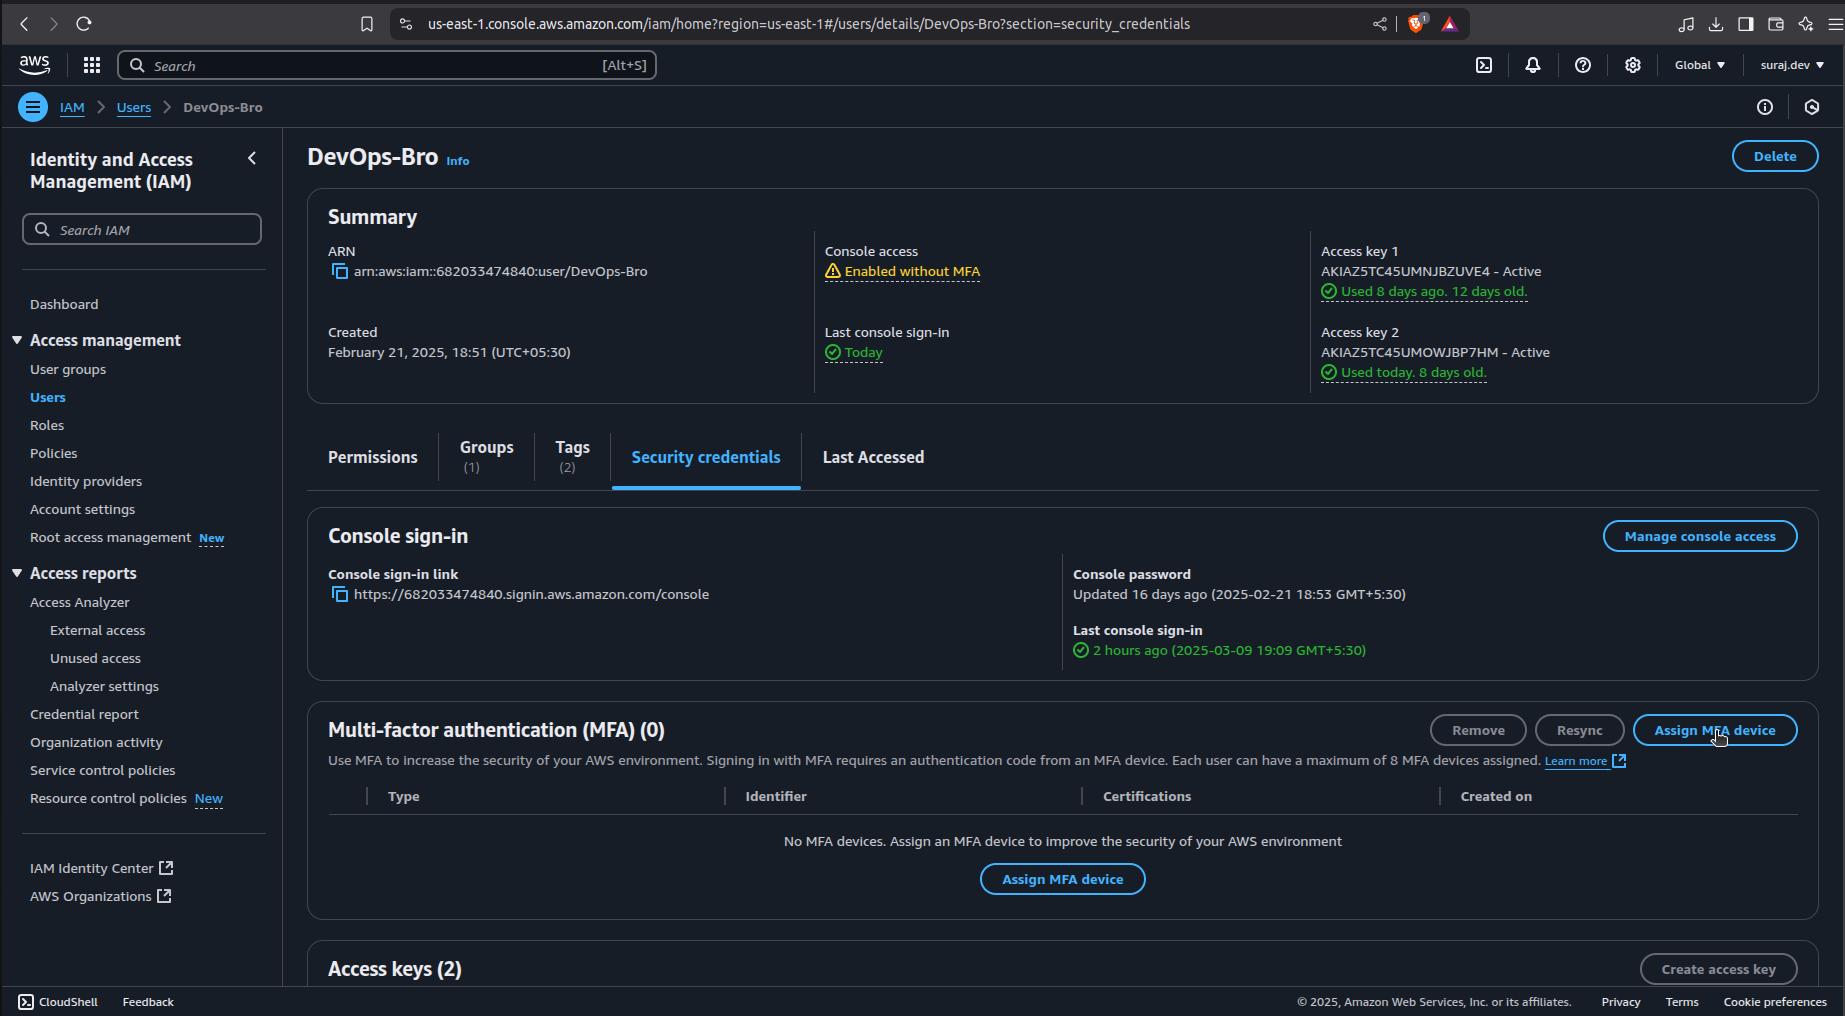Click the browser address bar URL
Image resolution: width=1845 pixels, height=1016 pixels.
808,24
